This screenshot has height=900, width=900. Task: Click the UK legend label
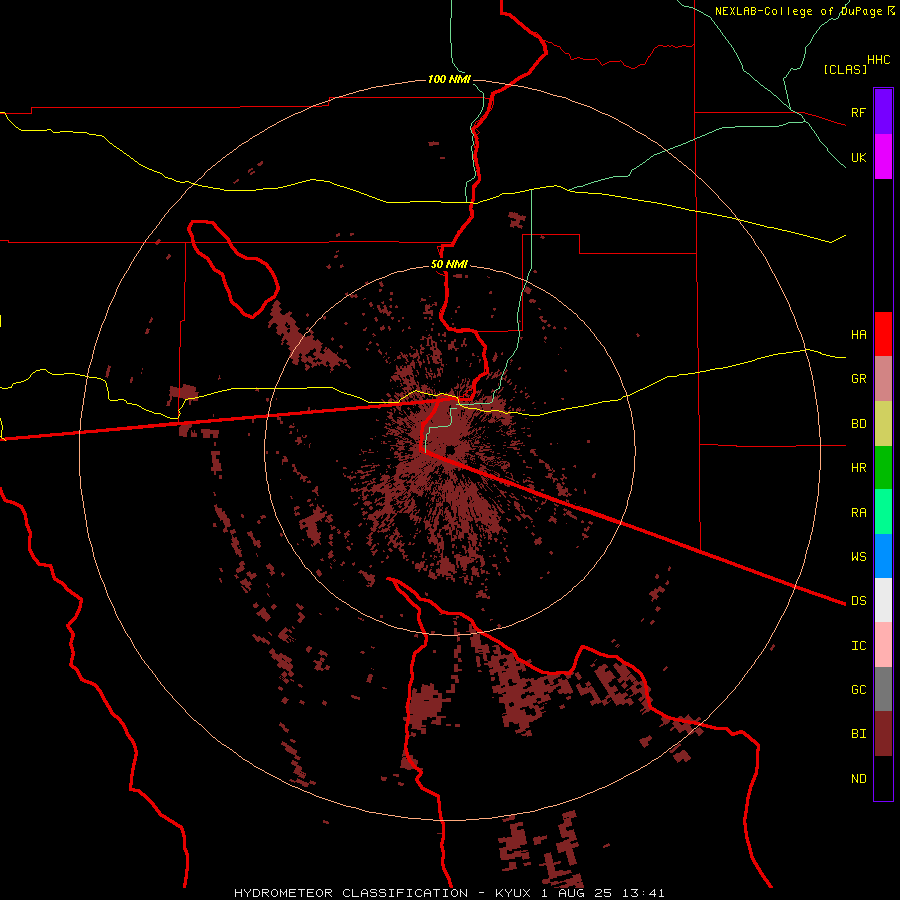858,157
